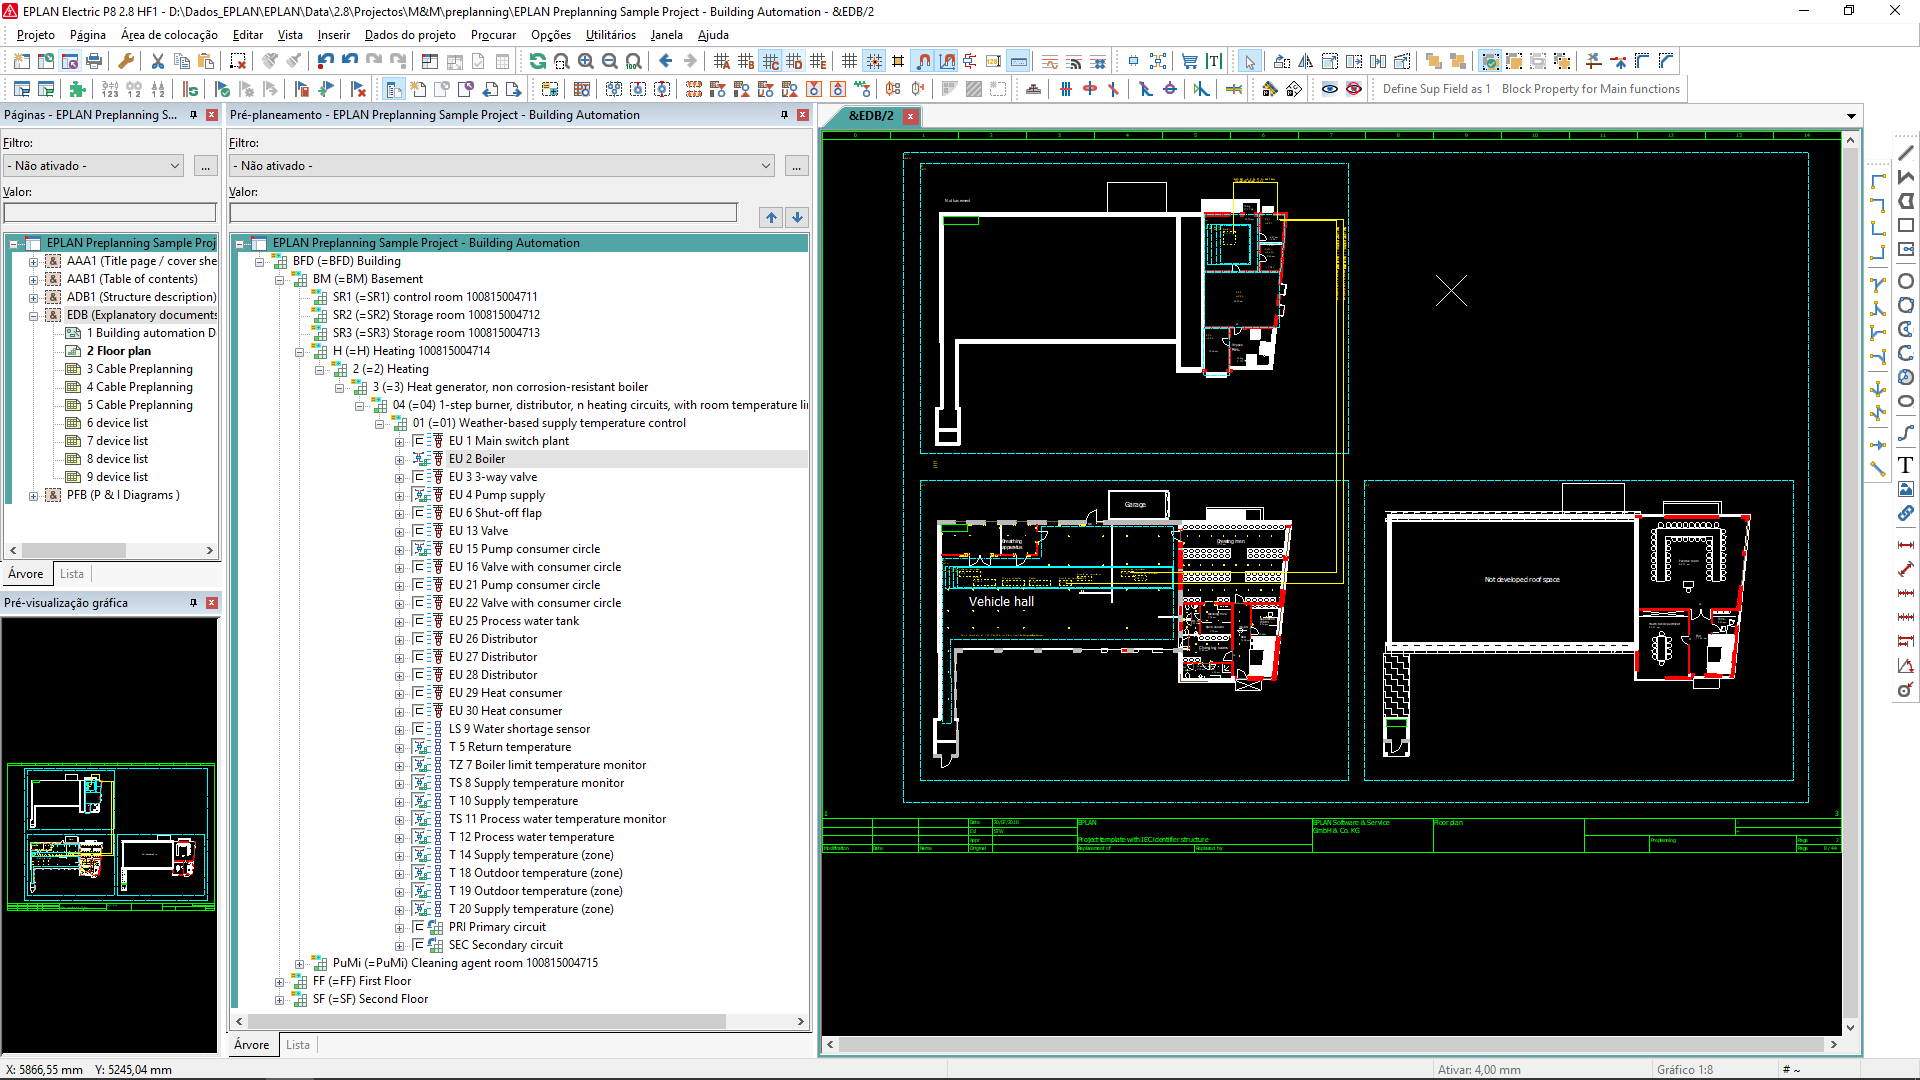
Task: Expand FF First Floor node
Action: pos(280,982)
